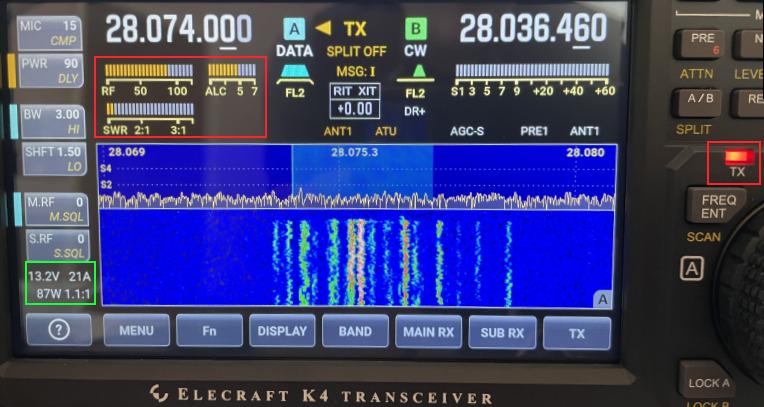Tap the VFO B indicator icon
Image resolution: width=764 pixels, height=407 pixels.
[415, 28]
